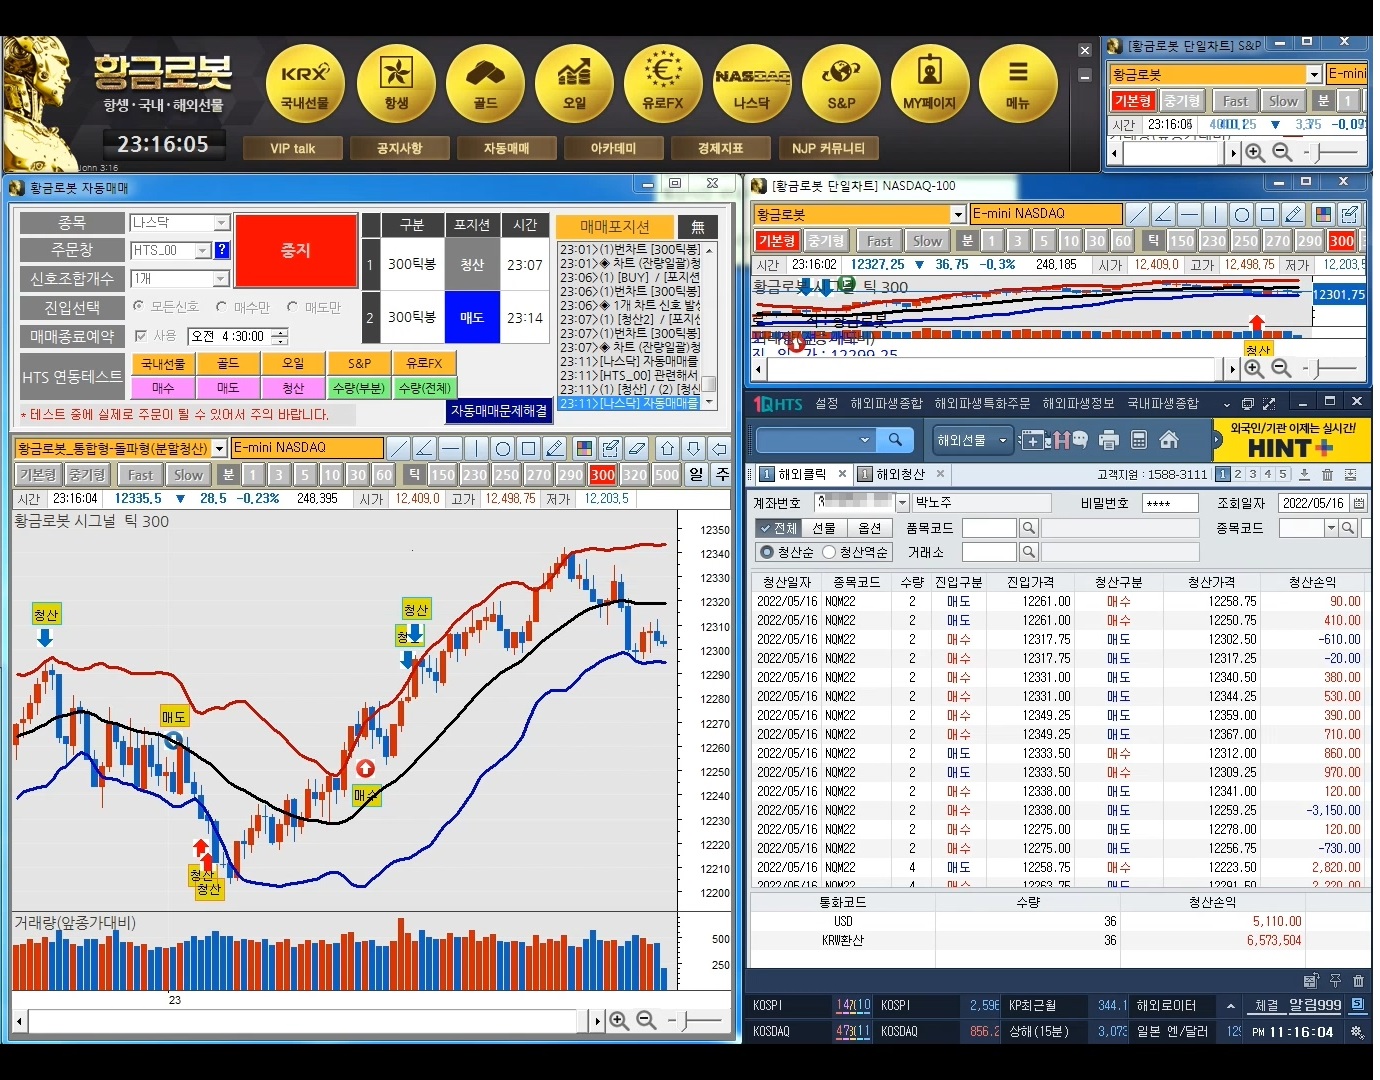
Task: Click the printer icon in 1Q HTS toolbar
Action: click(x=1108, y=440)
